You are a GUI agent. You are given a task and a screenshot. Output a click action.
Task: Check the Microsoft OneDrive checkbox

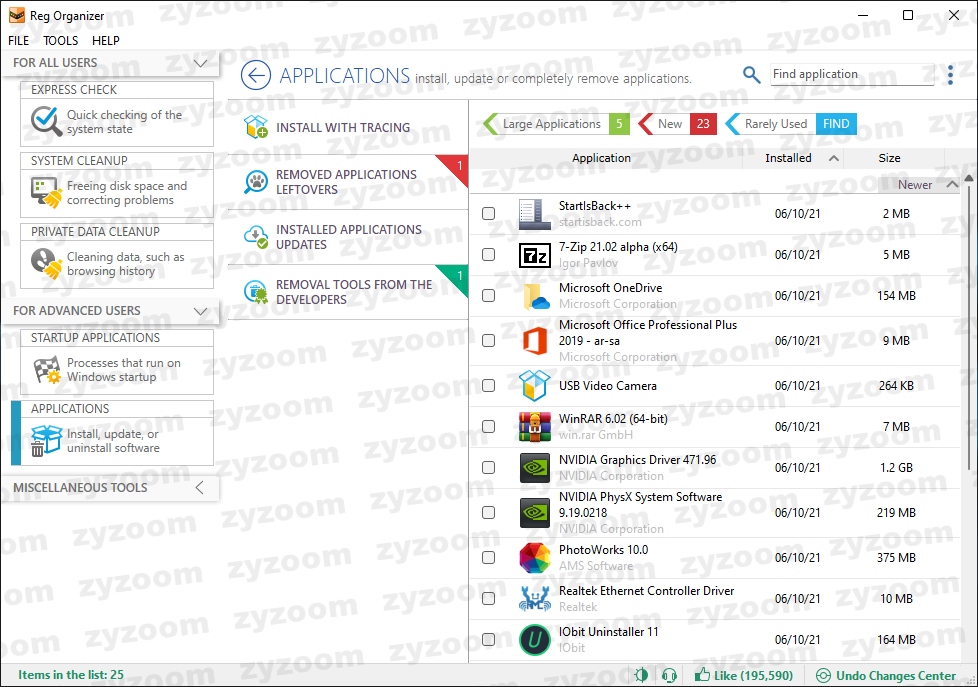[488, 296]
